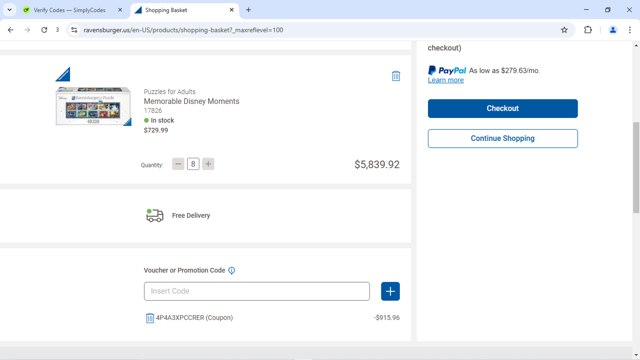The height and width of the screenshot is (360, 640).
Task: Bookmark this page with star icon
Action: (x=564, y=30)
